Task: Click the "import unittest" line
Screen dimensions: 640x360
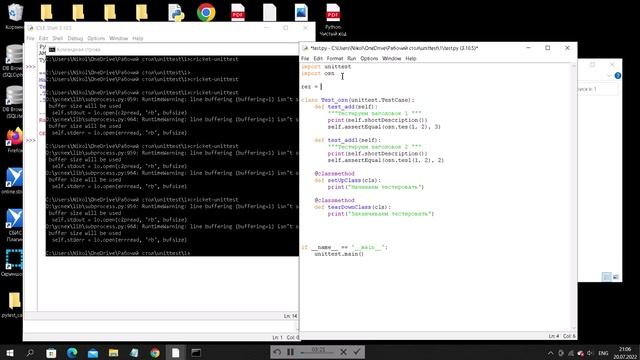Action: point(326,67)
